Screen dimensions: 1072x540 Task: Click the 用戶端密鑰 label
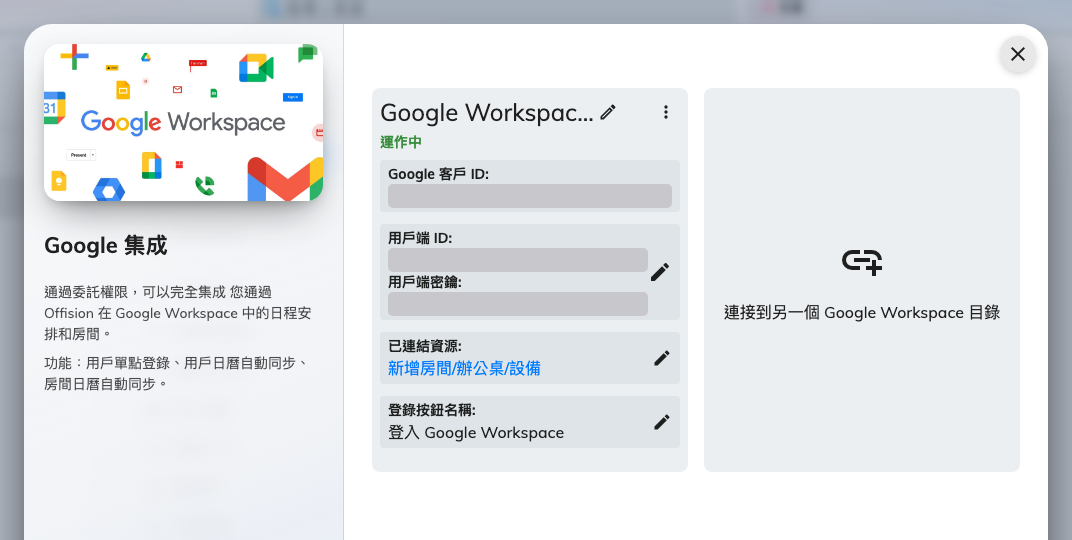(425, 282)
